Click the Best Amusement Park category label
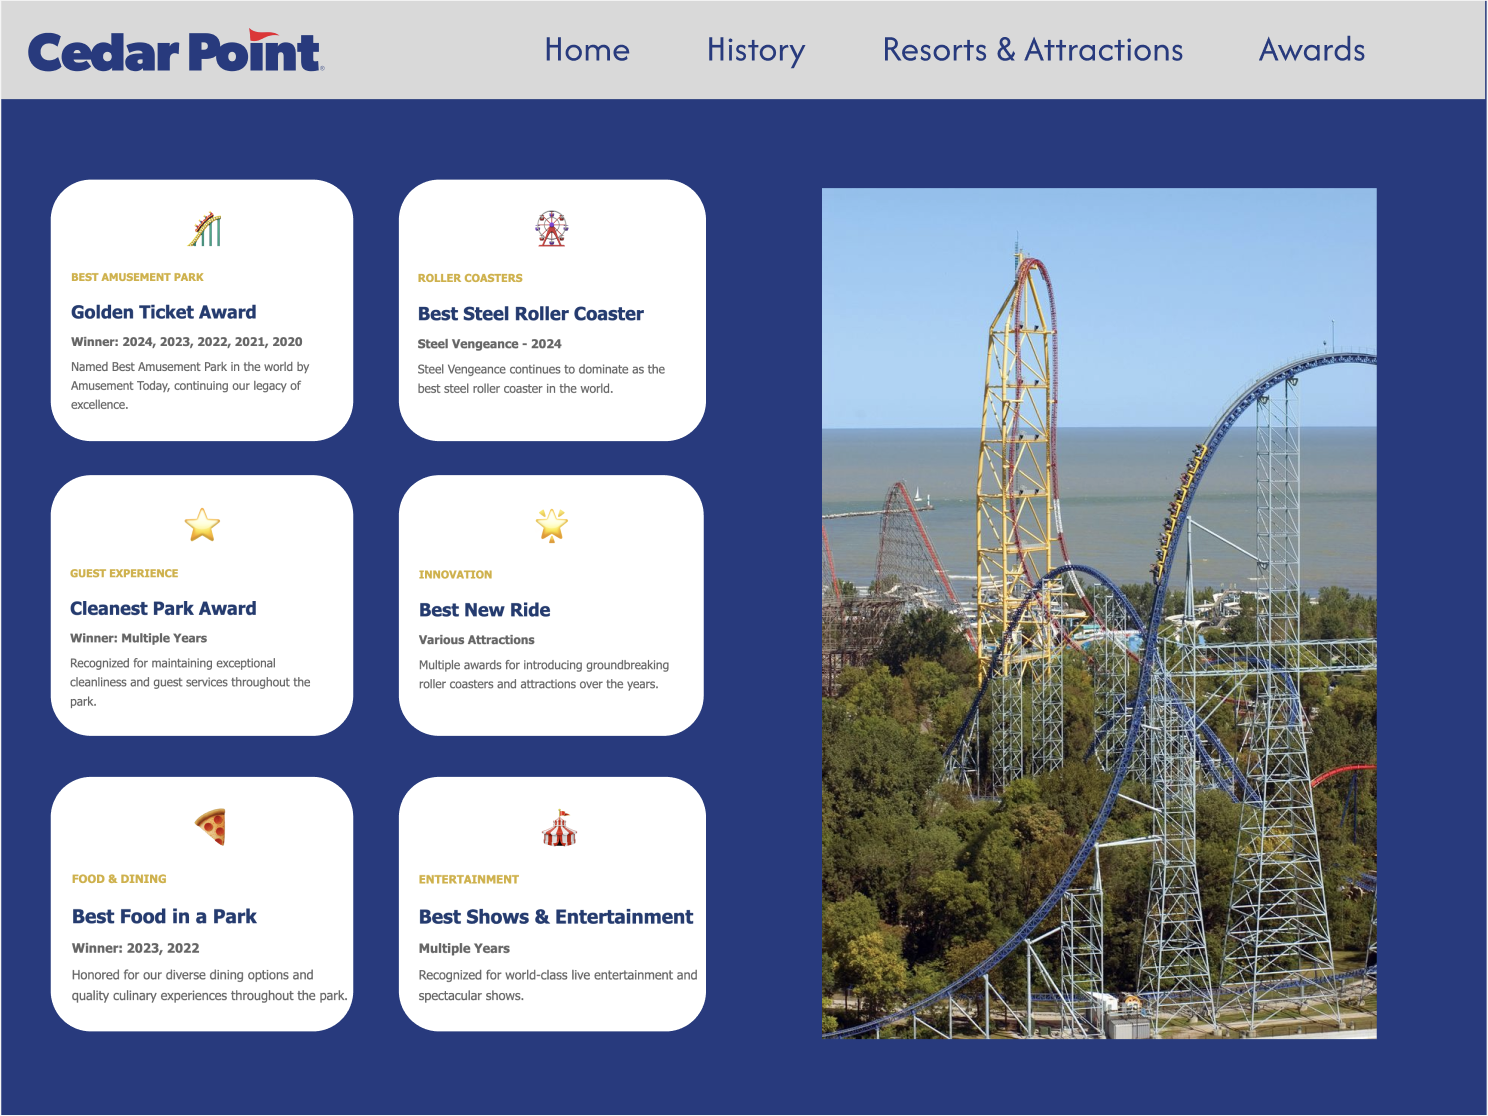Image resolution: width=1488 pixels, height=1116 pixels. pyautogui.click(x=137, y=277)
